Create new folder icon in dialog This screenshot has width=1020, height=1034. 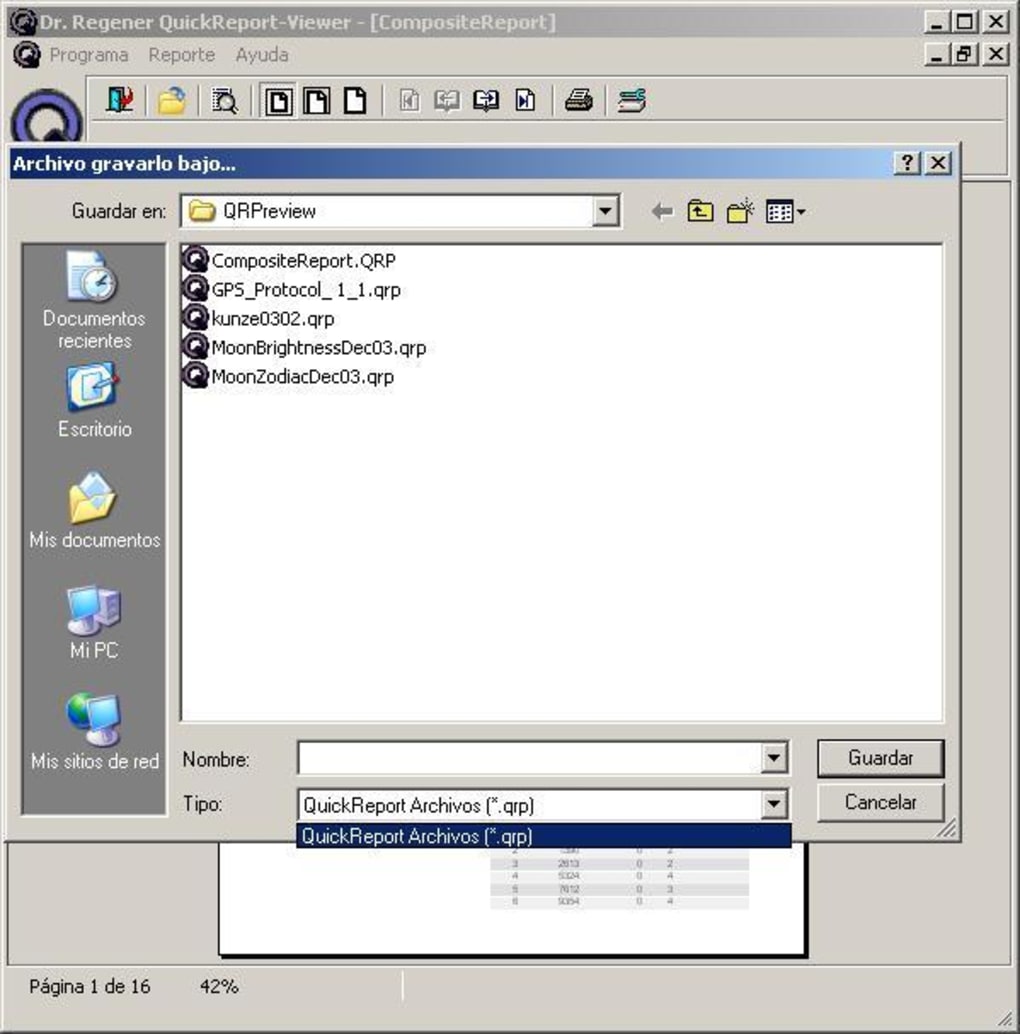740,212
